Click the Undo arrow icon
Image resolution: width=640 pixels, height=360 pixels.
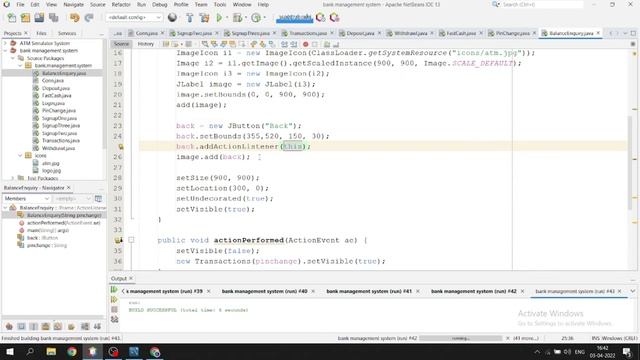(x=74, y=18)
